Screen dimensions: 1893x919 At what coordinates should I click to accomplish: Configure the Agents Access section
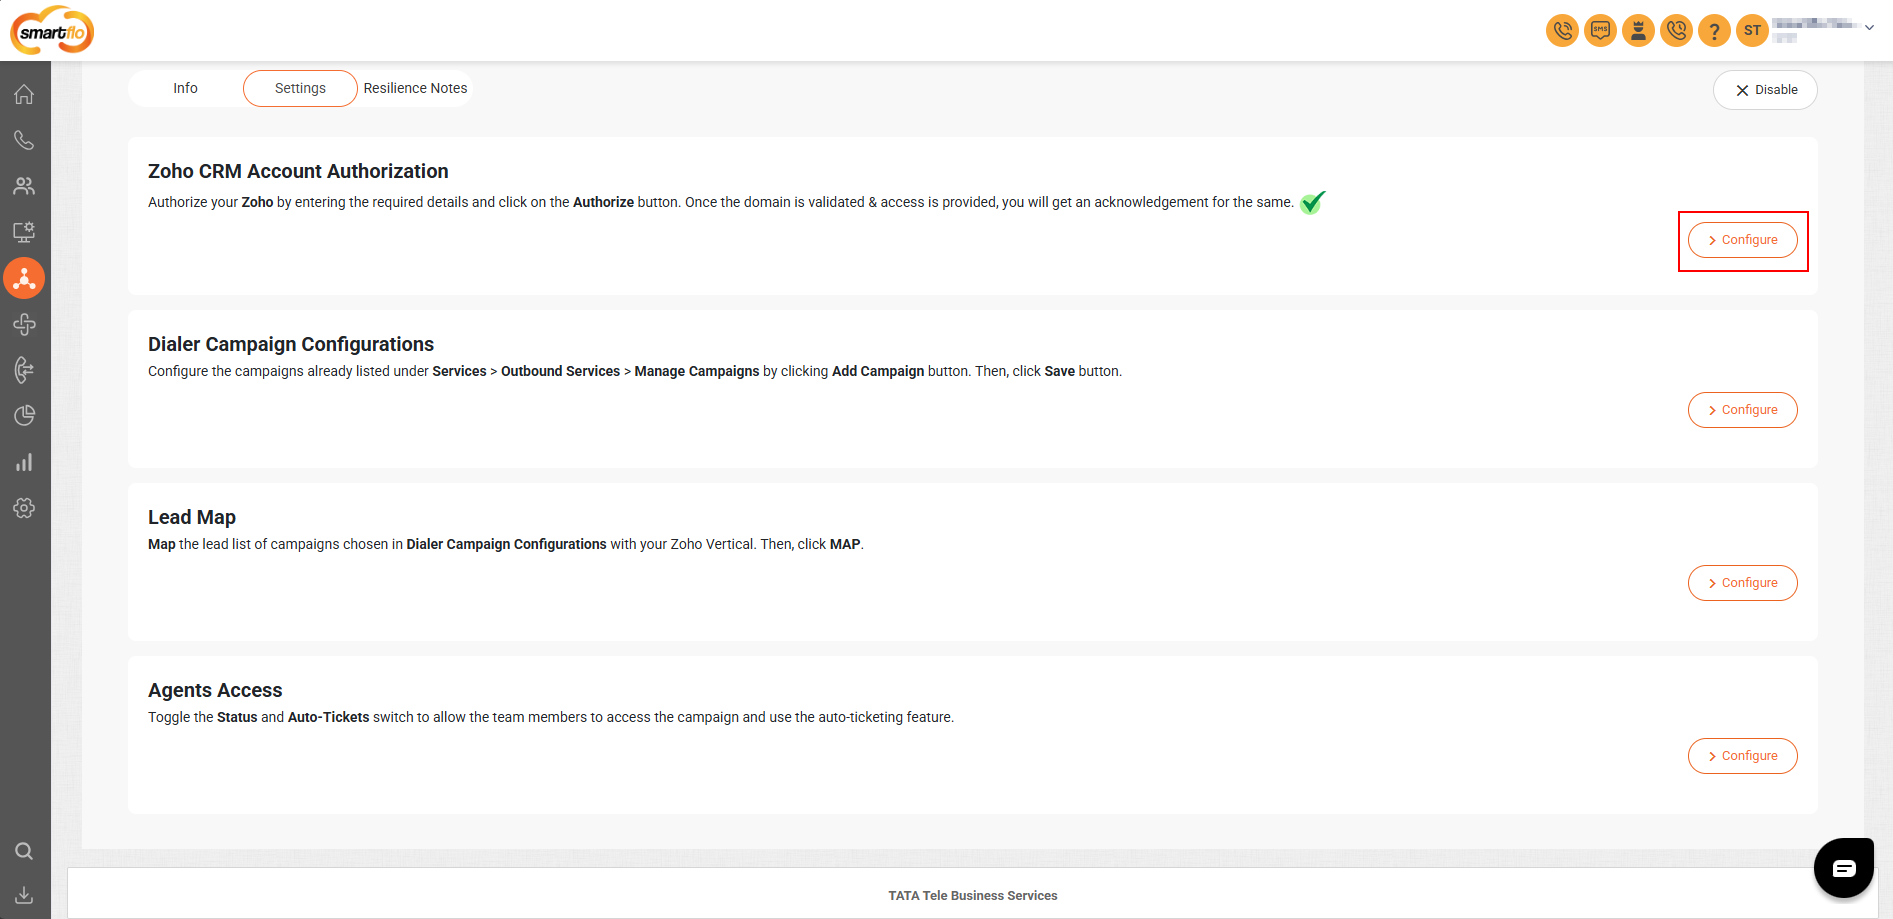click(x=1742, y=756)
